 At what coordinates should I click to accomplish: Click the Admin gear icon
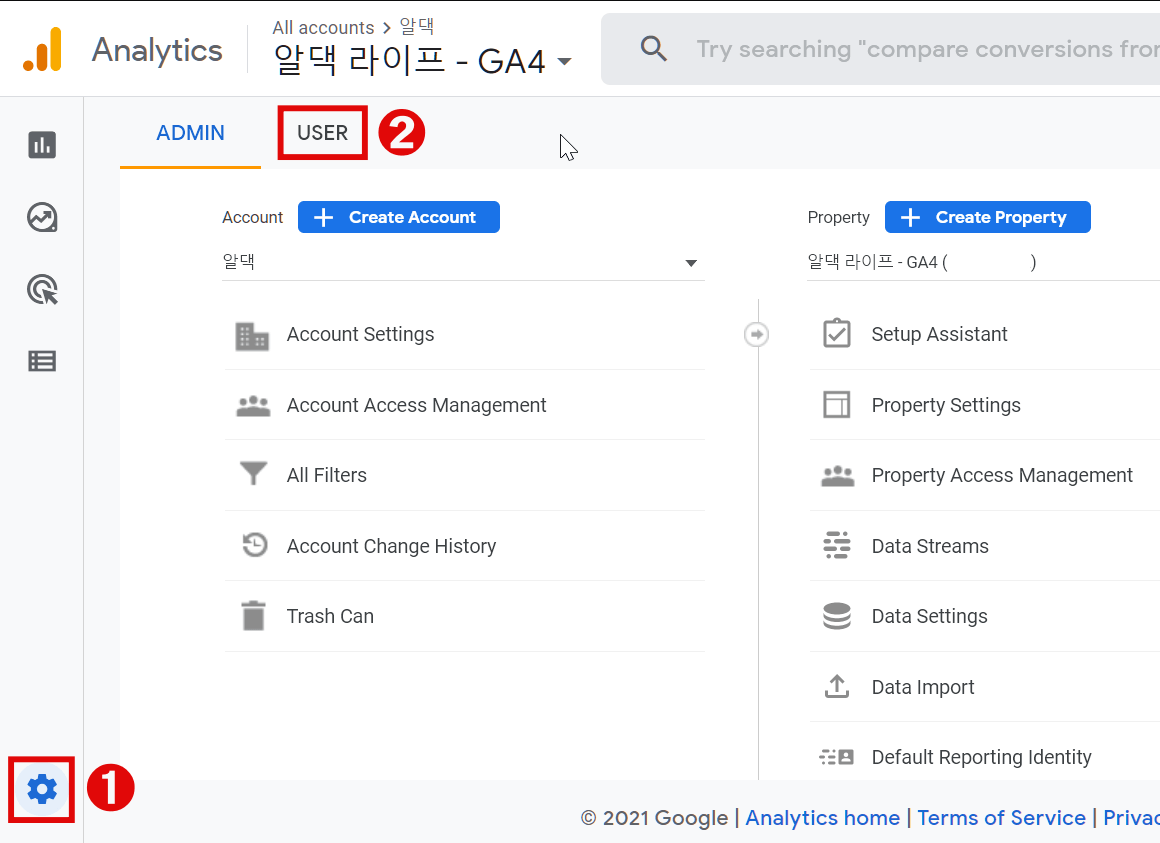point(42,790)
